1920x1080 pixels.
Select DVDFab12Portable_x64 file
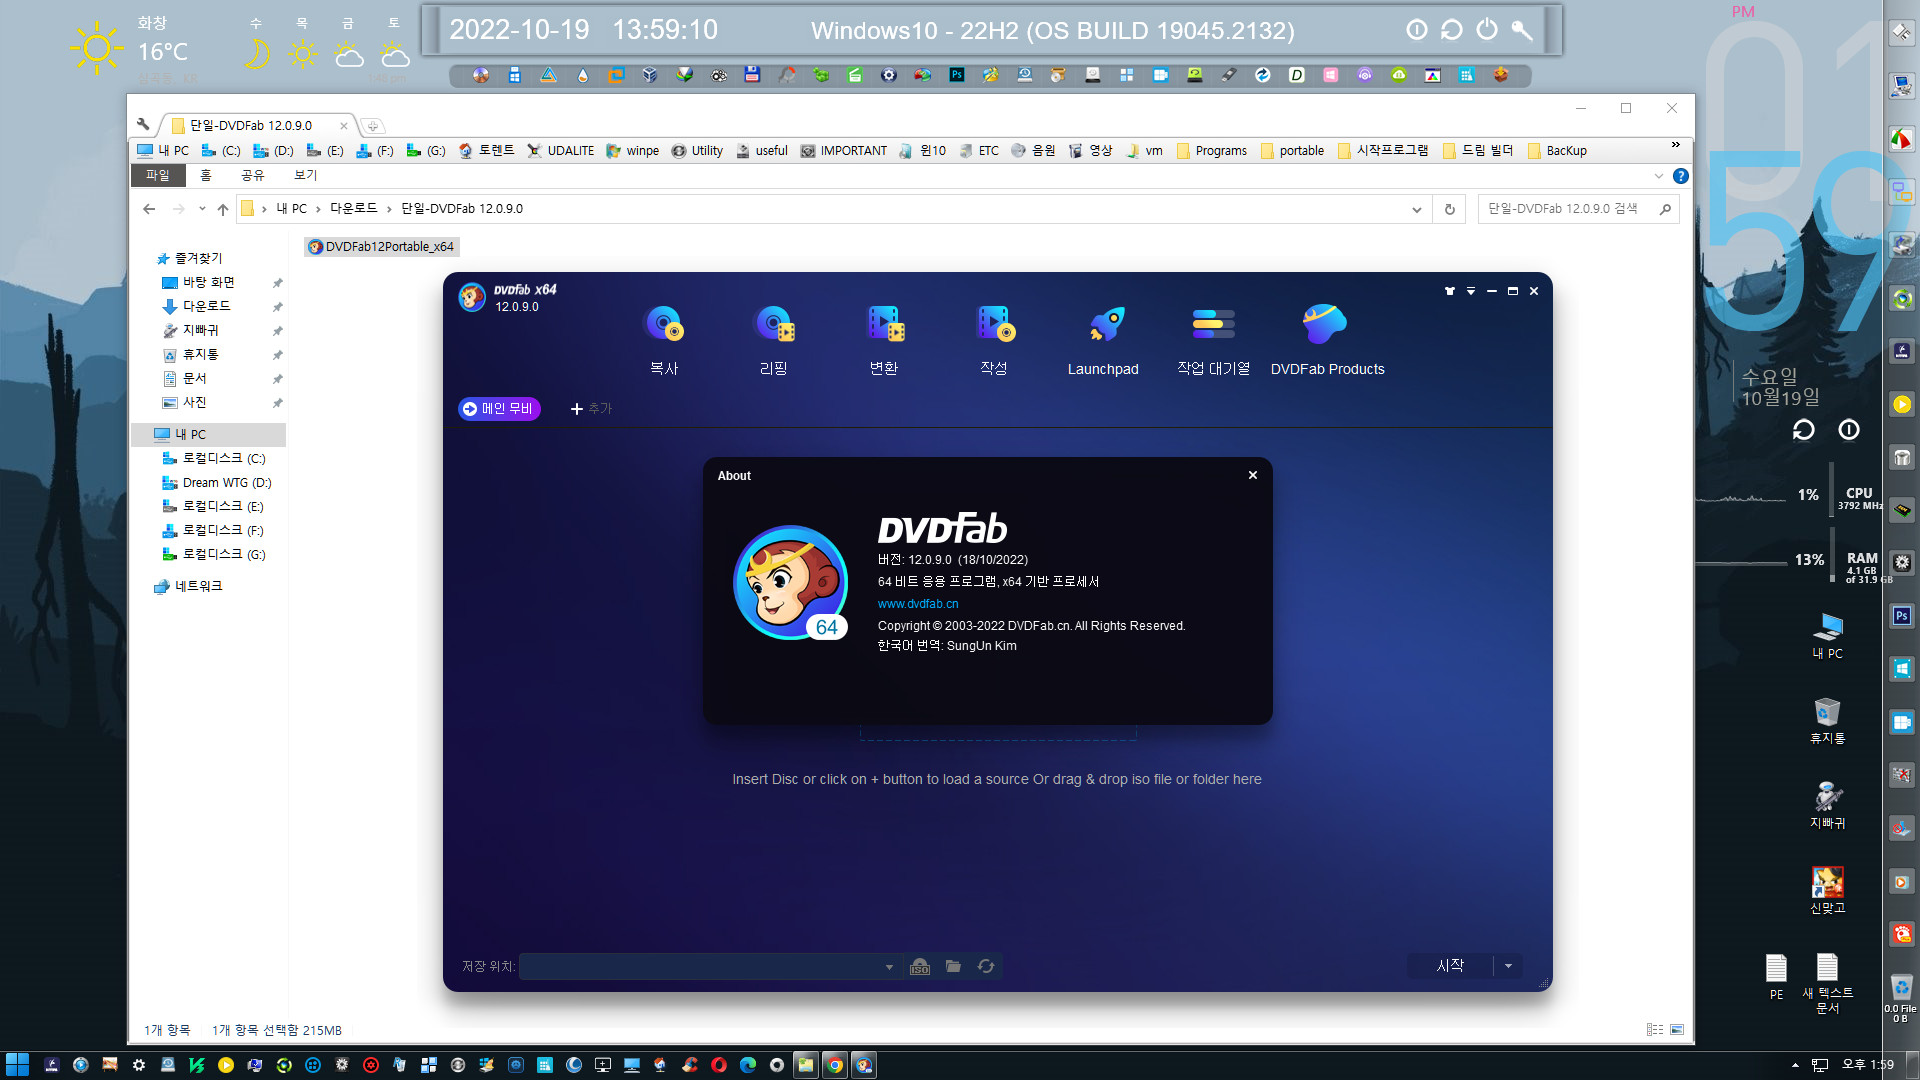pyautogui.click(x=382, y=247)
